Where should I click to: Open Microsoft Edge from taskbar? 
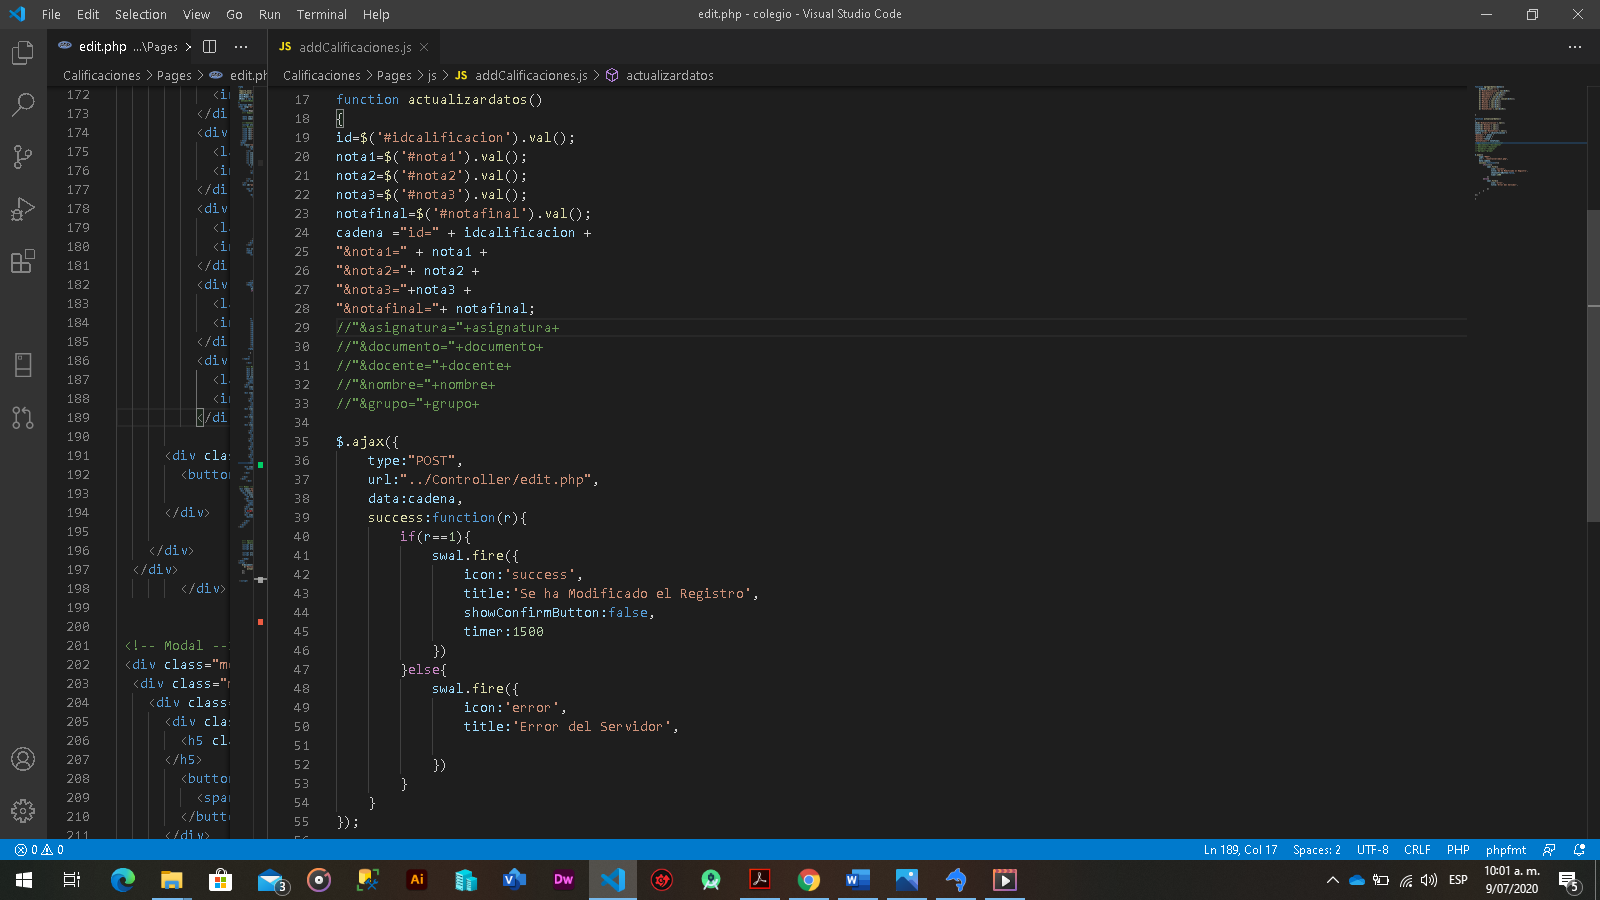coord(123,880)
